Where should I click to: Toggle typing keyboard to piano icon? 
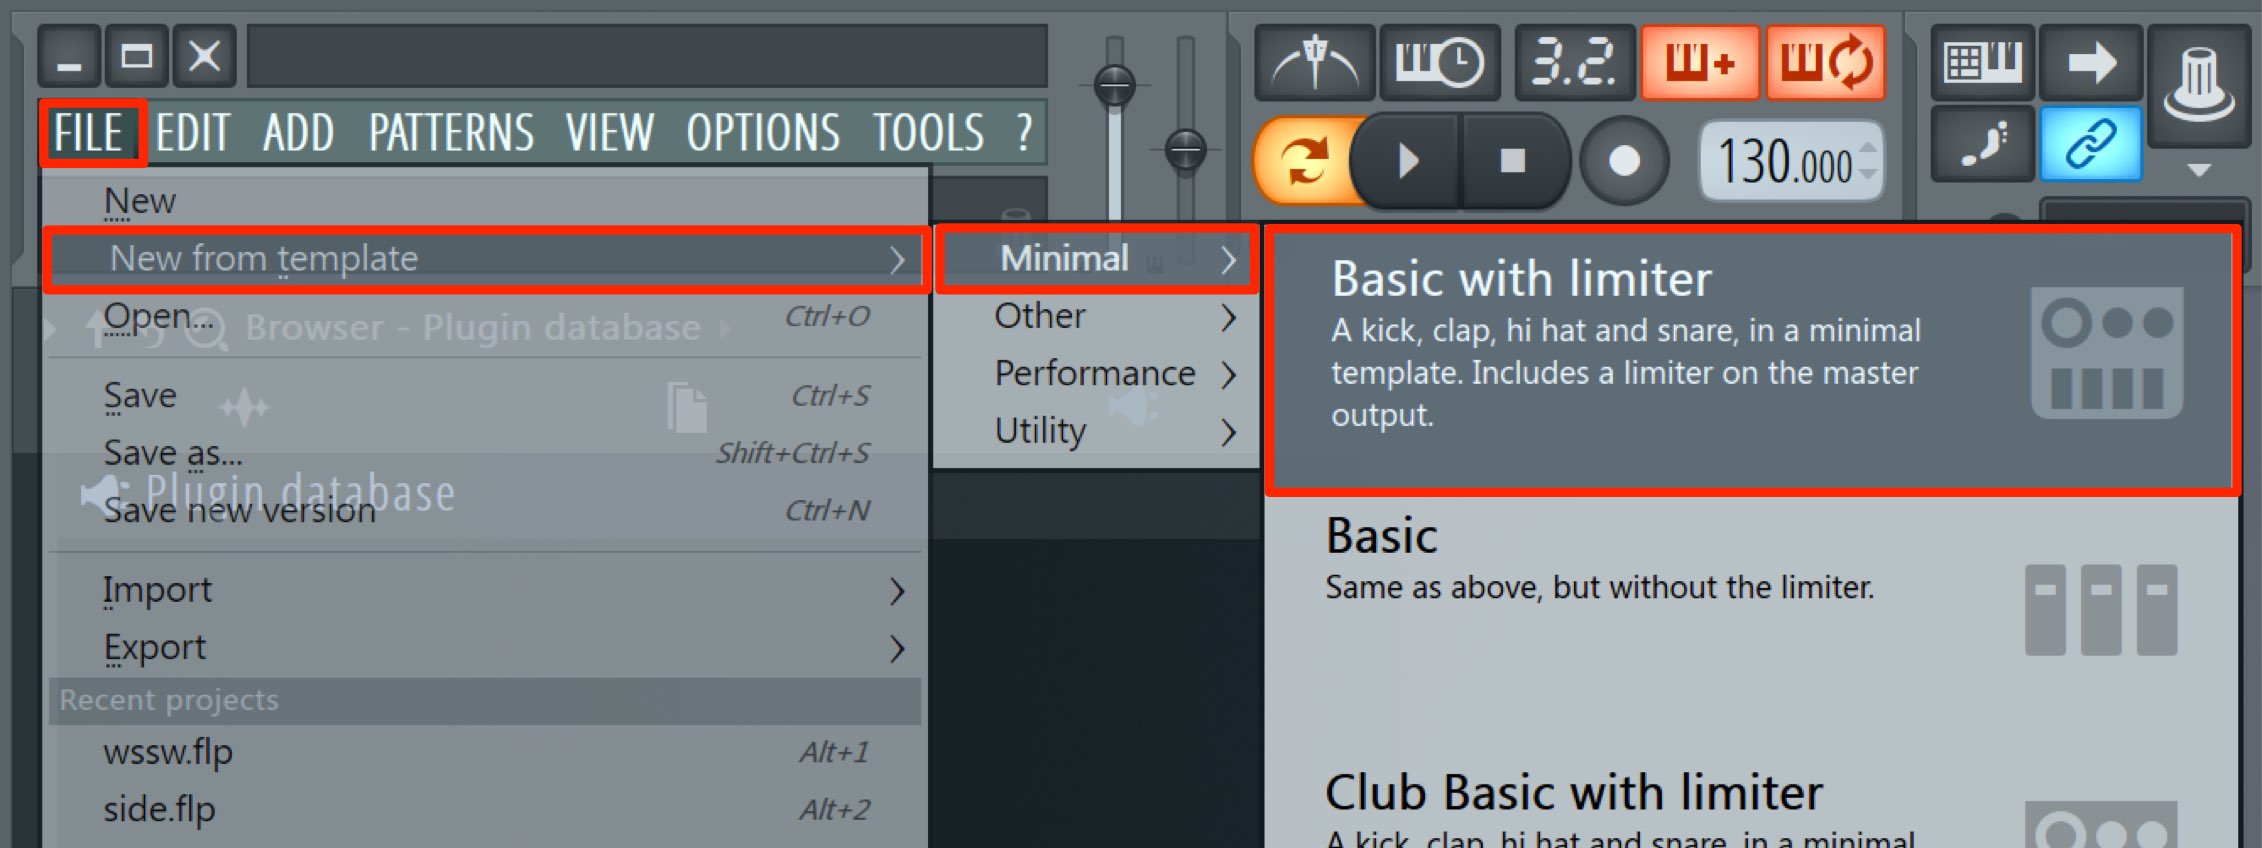point(1983,63)
